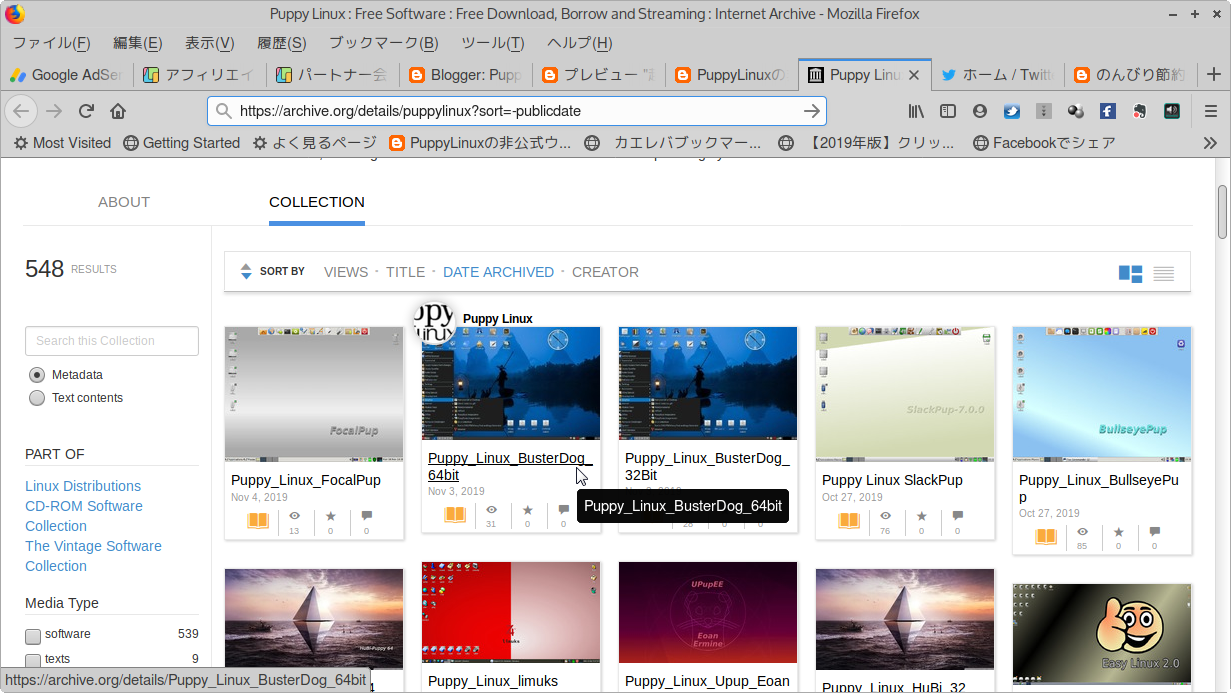Open the ヘルプ(H) menu
The image size is (1231, 693).
point(579,43)
